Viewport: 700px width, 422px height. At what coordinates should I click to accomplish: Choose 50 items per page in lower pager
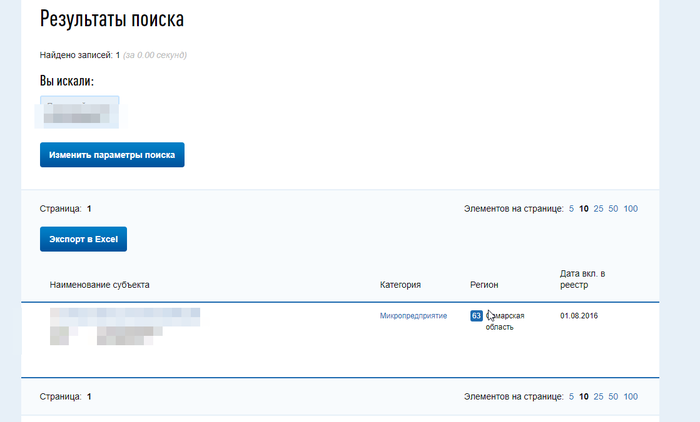pyautogui.click(x=613, y=397)
